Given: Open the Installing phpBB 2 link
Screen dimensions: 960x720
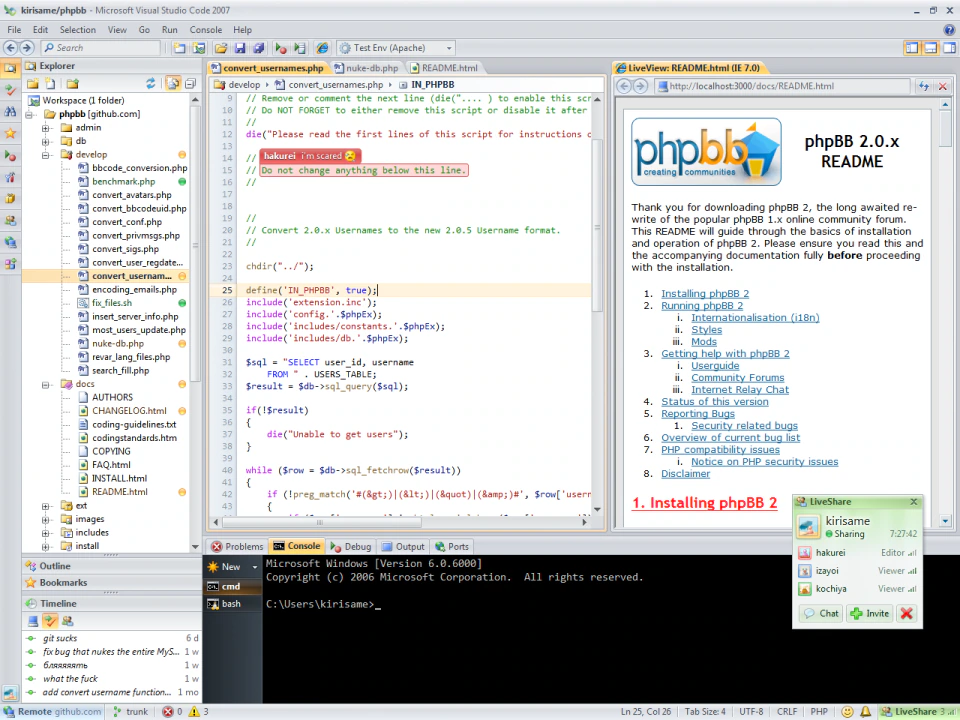Looking at the screenshot, I should click(704, 294).
